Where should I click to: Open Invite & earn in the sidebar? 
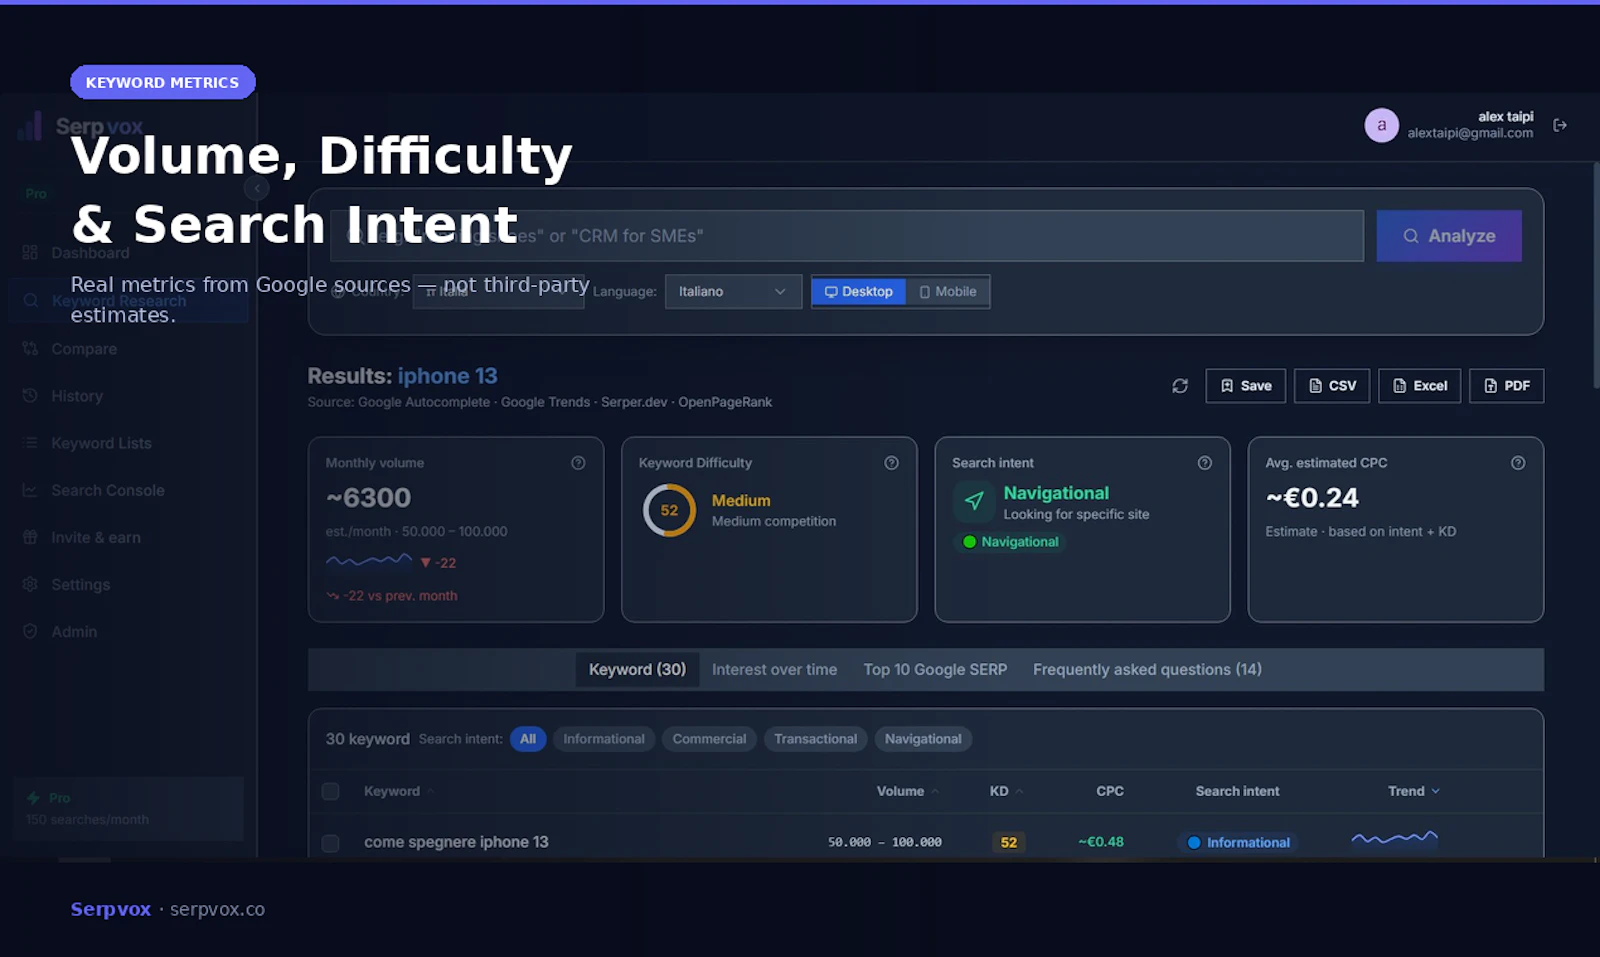[96, 537]
